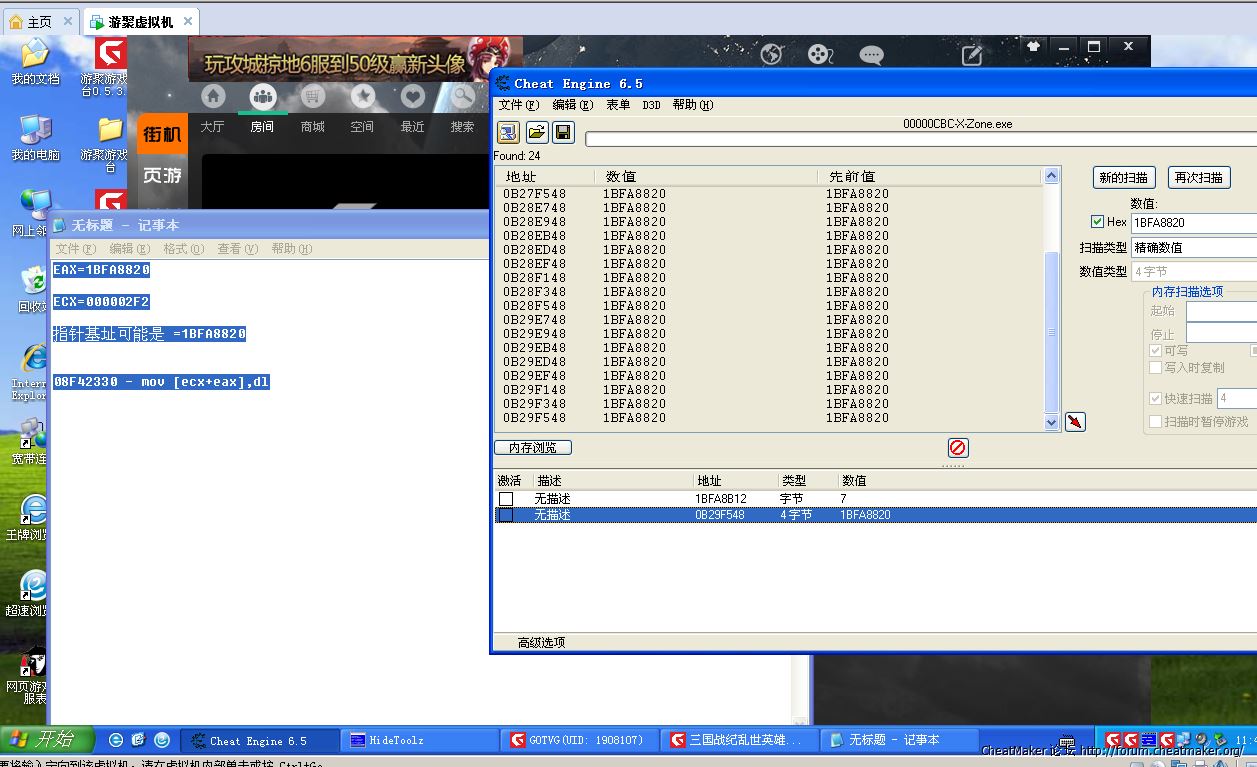The image size is (1257, 767).
Task: Click the chat bubble icon in game platform
Action: click(x=871, y=54)
